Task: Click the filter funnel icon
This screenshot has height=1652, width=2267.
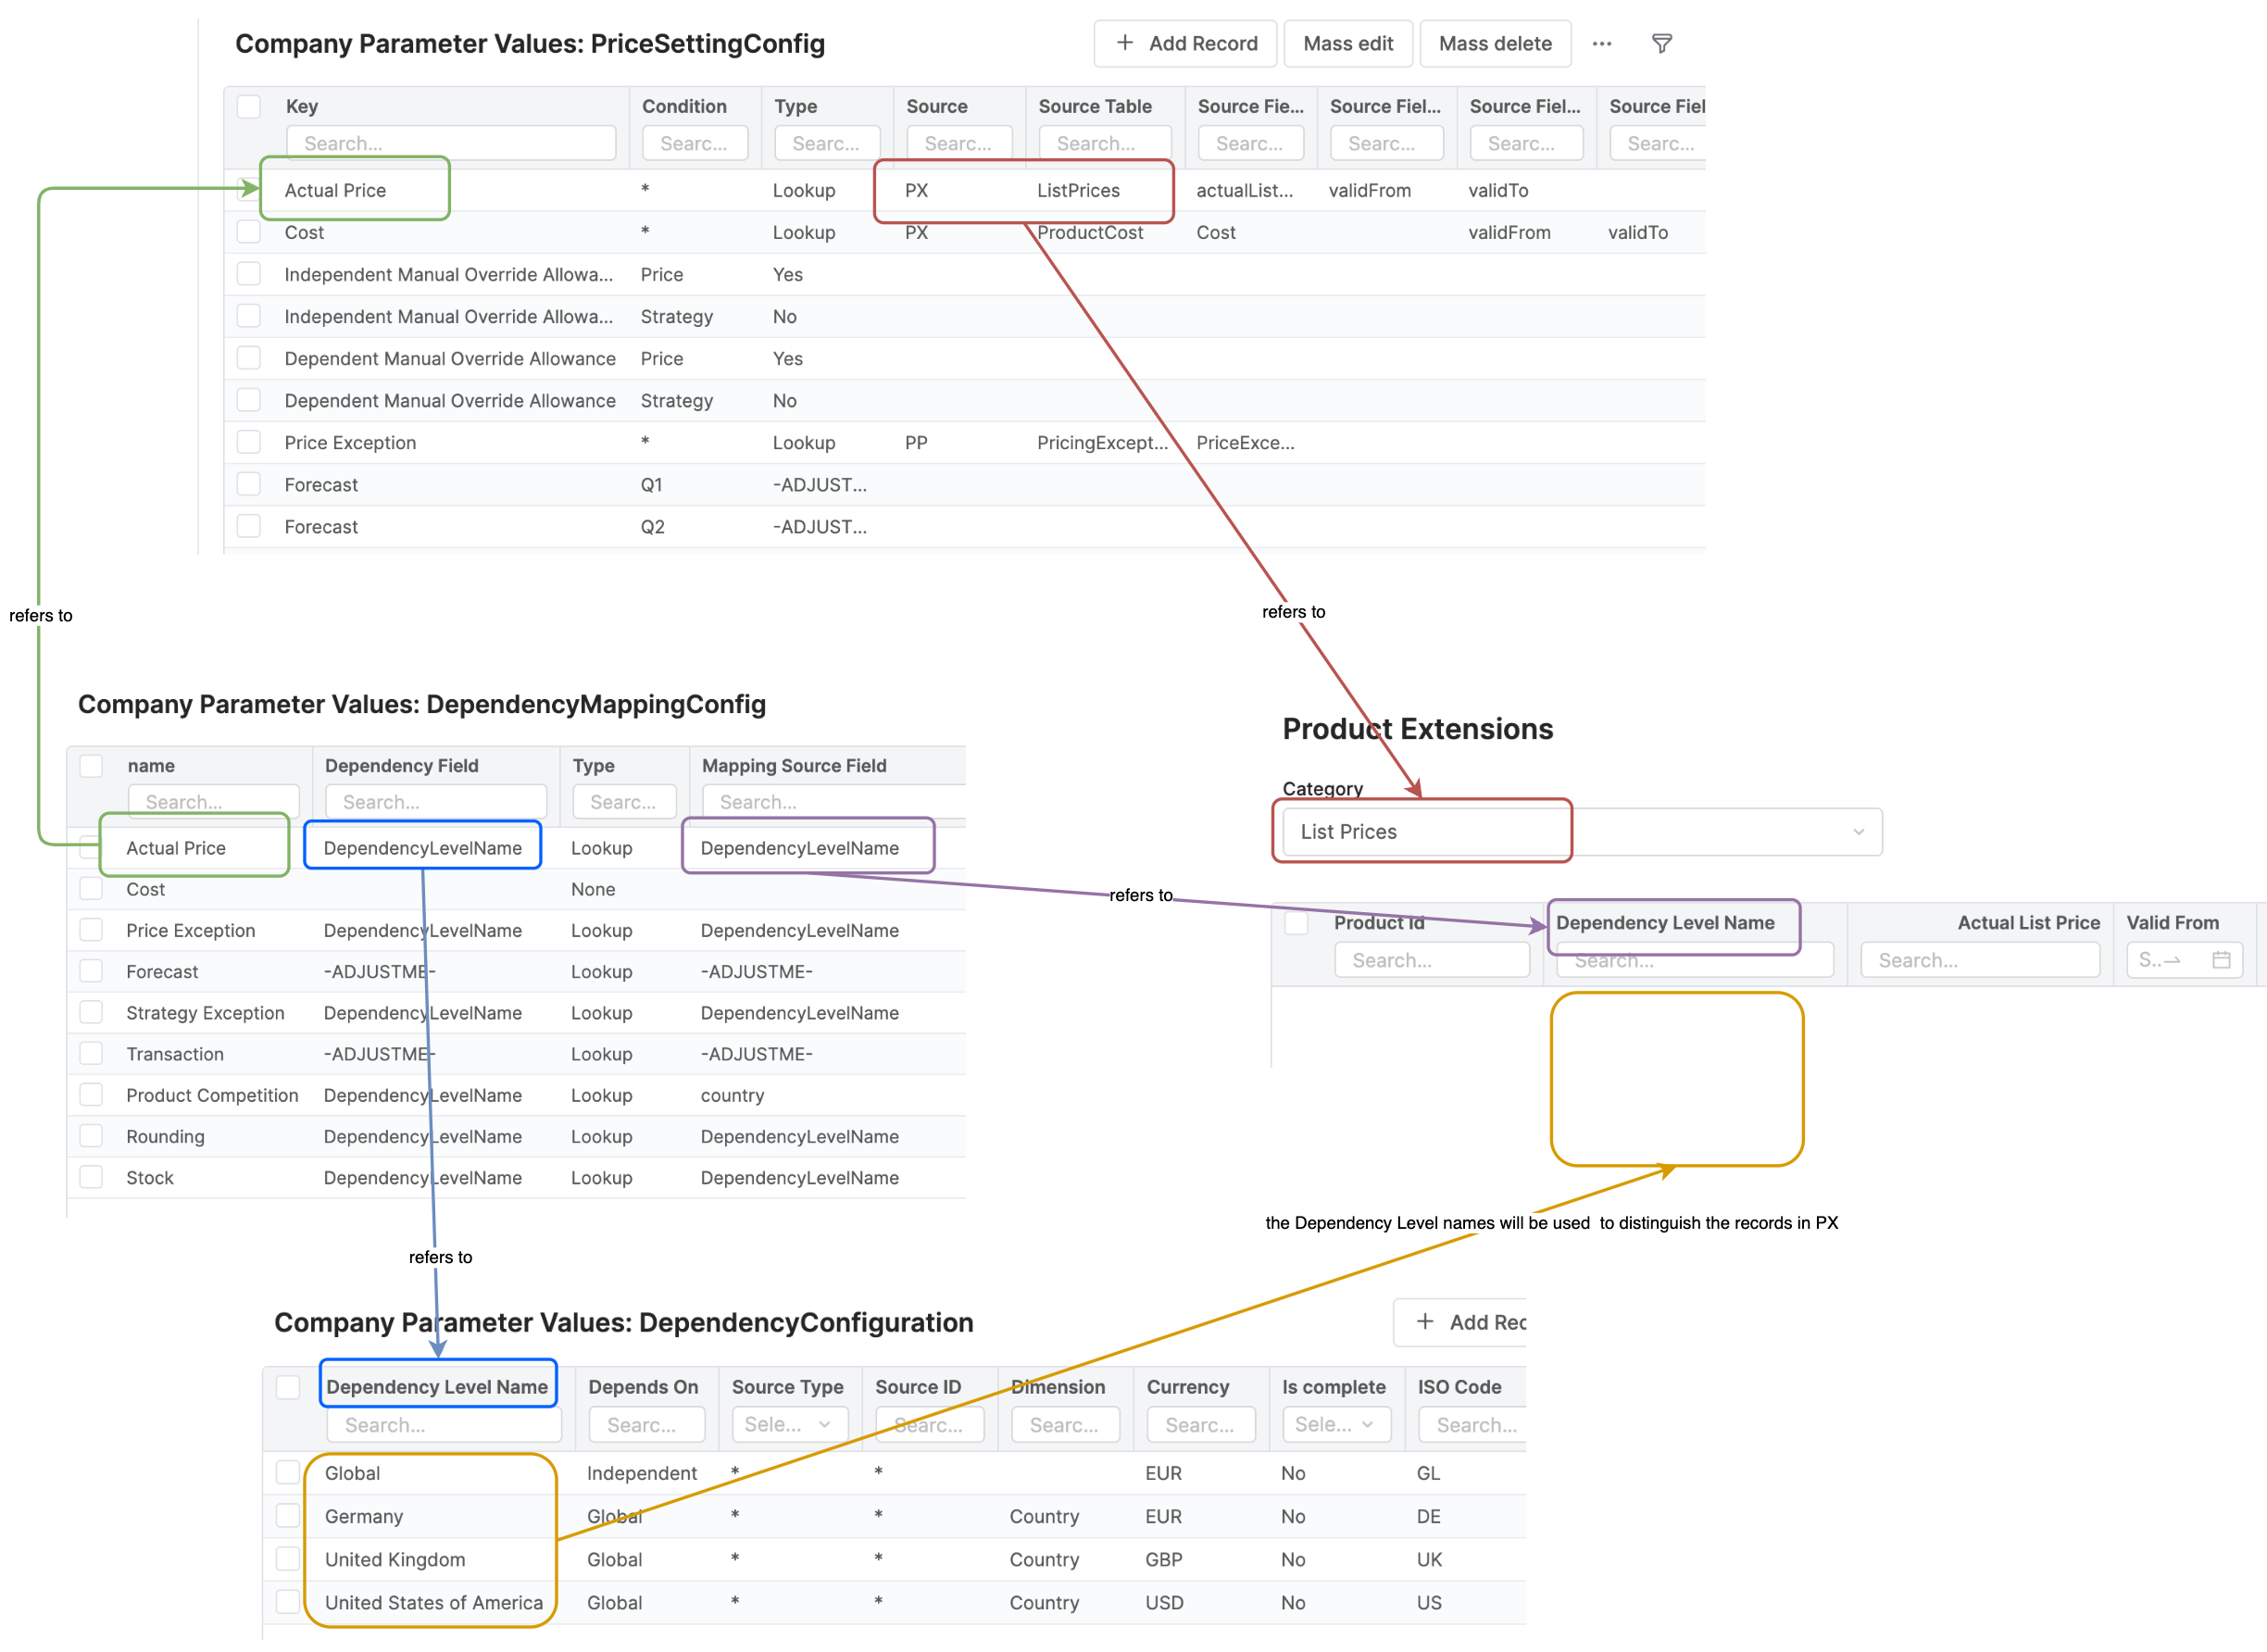Action: (x=1661, y=43)
